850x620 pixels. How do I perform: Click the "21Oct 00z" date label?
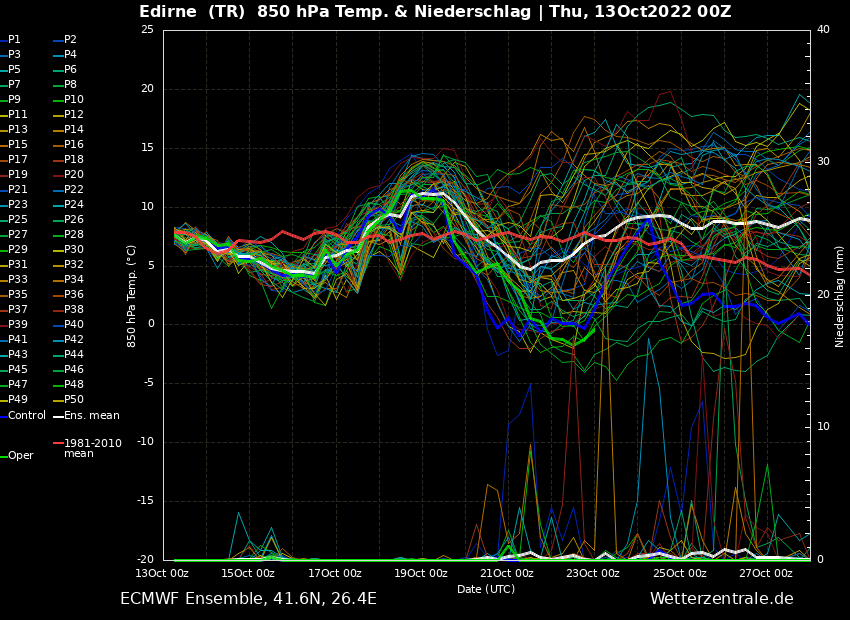coord(507,573)
